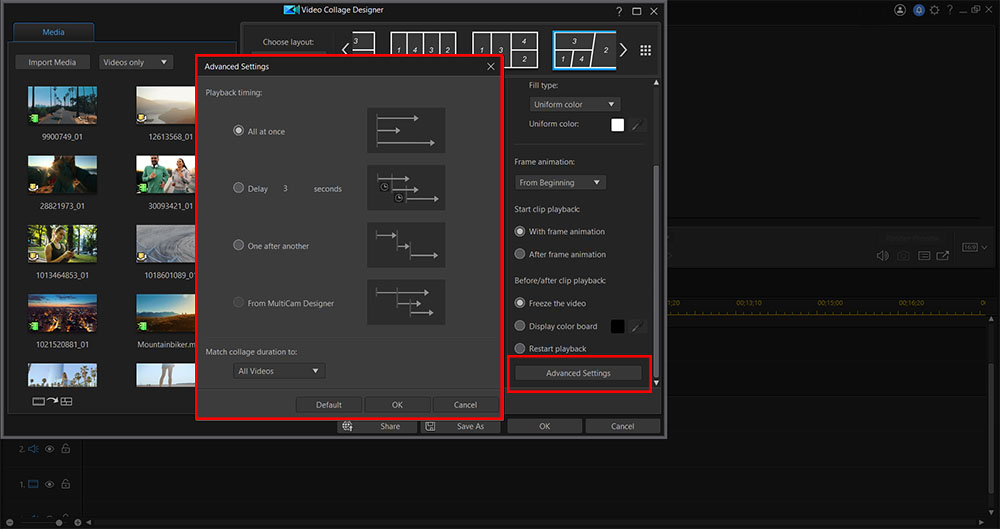Open From Beginning frame animation dropdown

[560, 183]
